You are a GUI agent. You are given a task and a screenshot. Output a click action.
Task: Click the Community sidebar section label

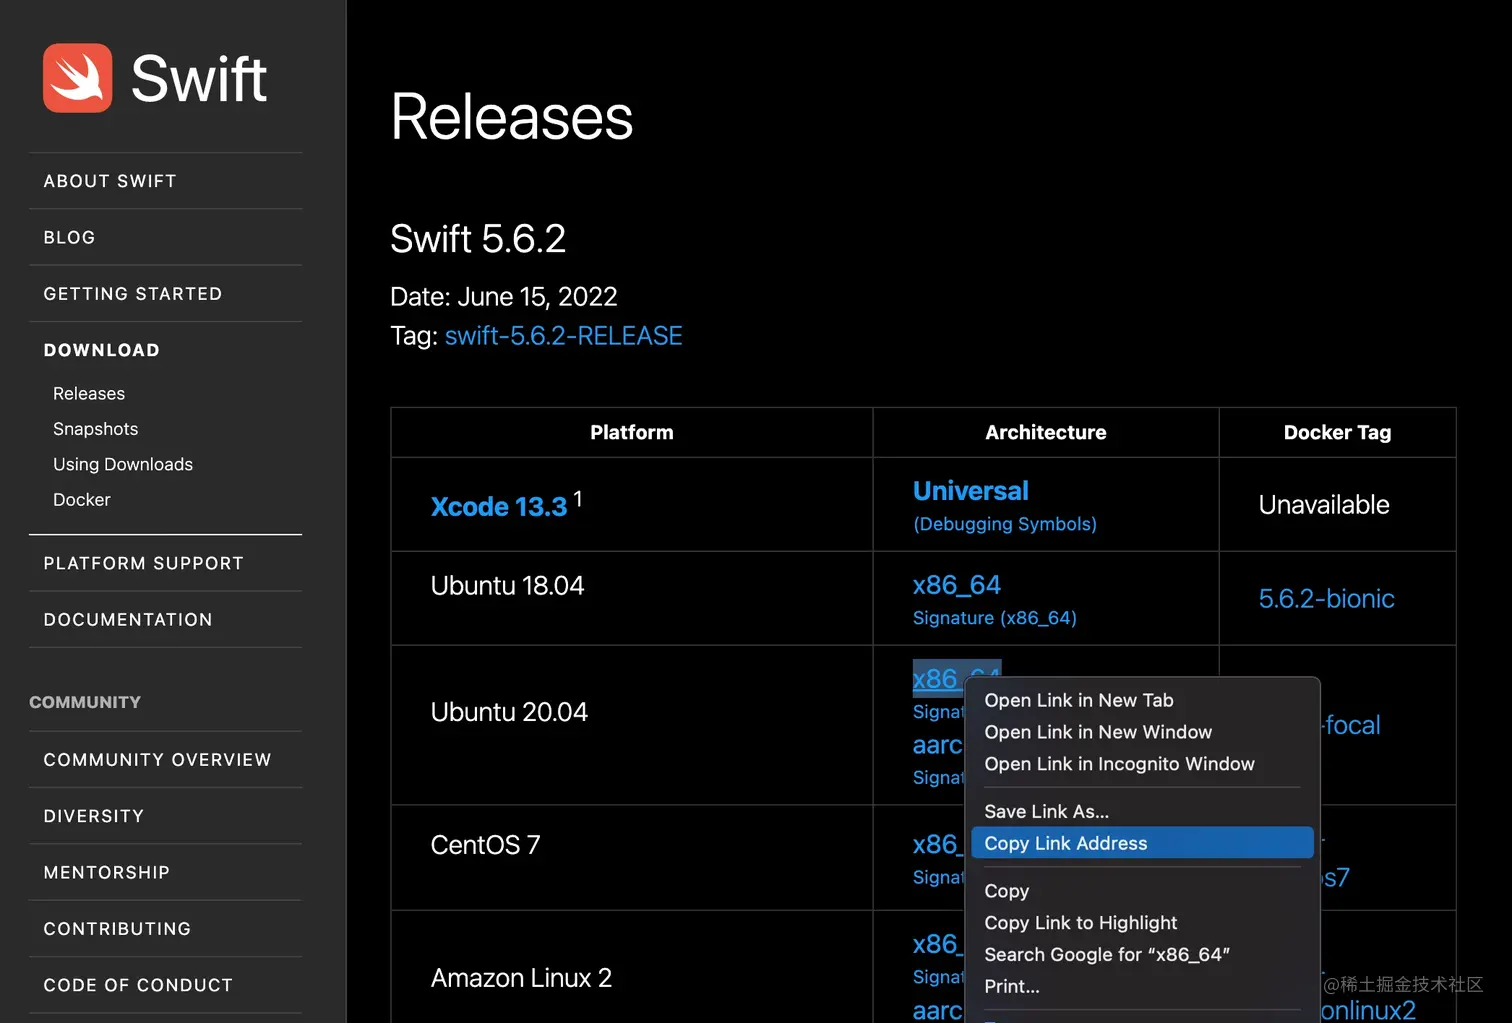tap(85, 703)
